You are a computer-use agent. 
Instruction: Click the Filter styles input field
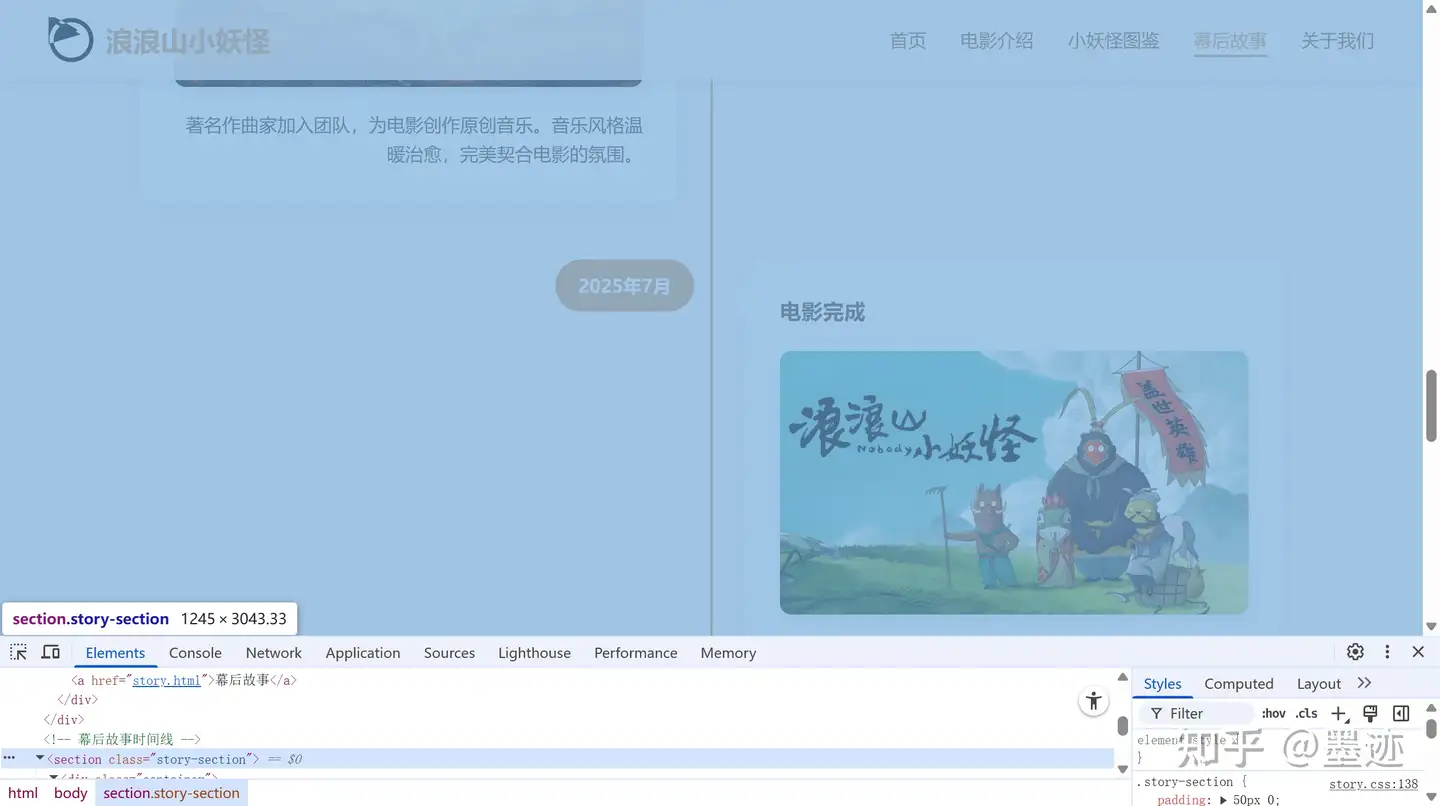[1196, 713]
